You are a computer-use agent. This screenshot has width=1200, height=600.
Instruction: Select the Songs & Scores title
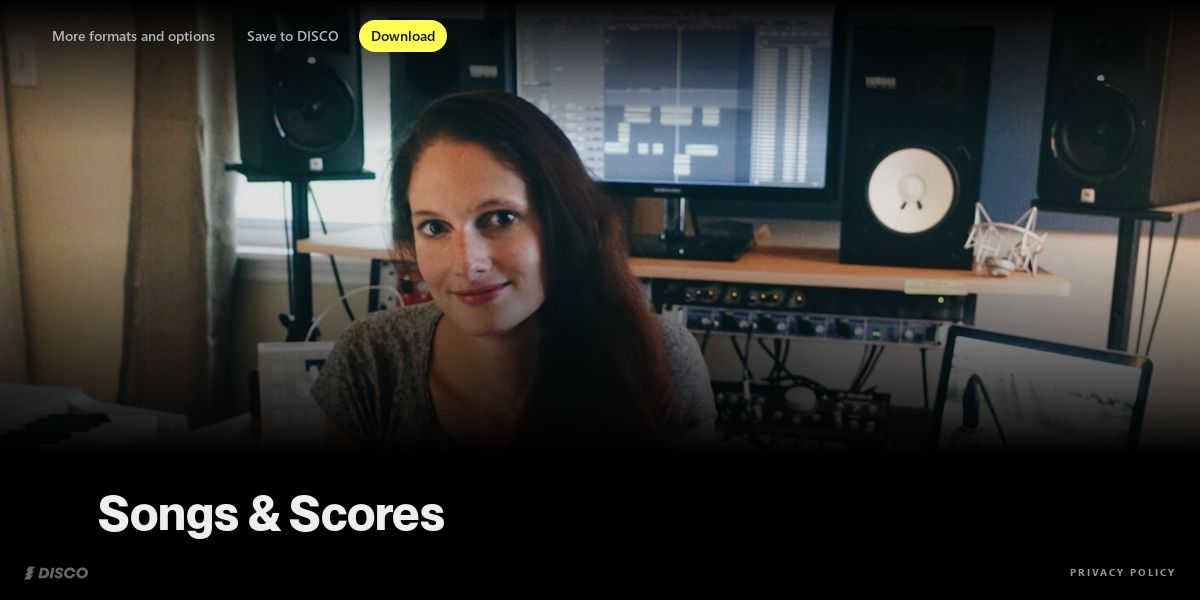tap(271, 514)
